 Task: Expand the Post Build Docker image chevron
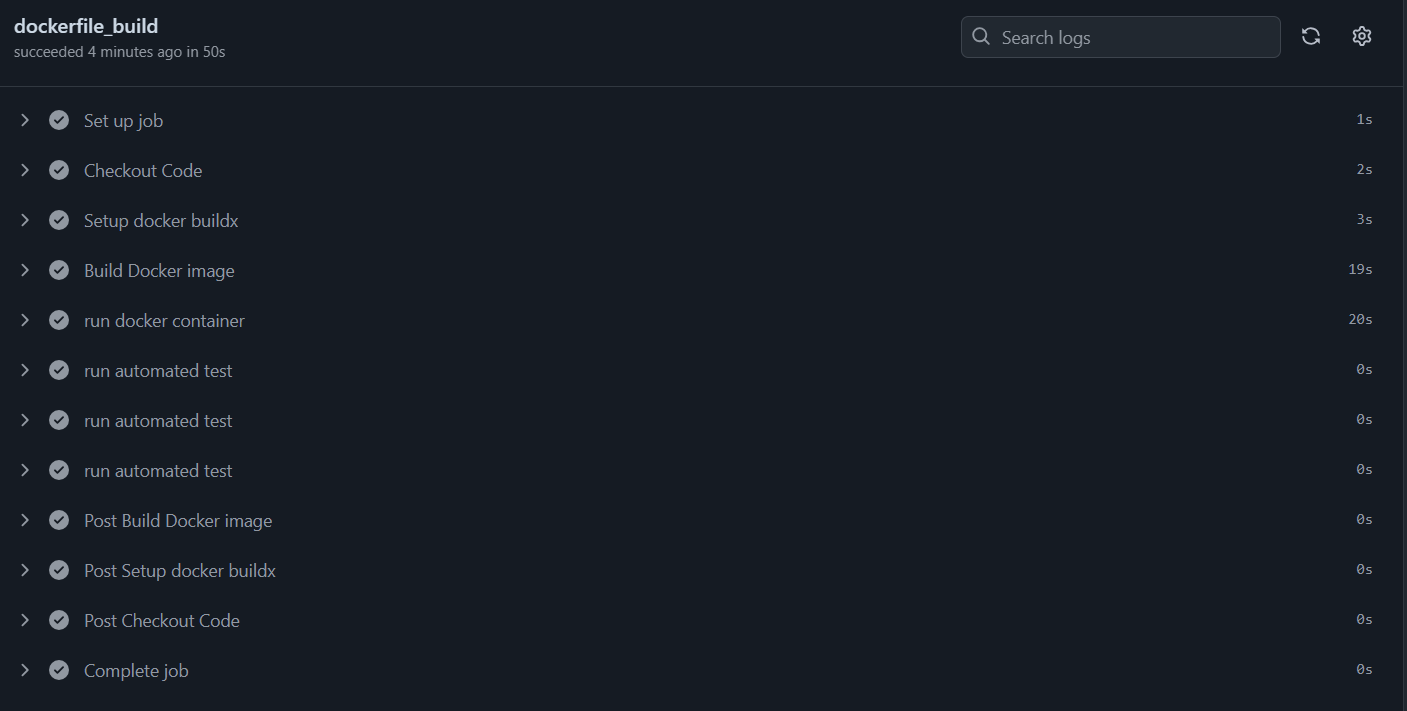pyautogui.click(x=25, y=520)
